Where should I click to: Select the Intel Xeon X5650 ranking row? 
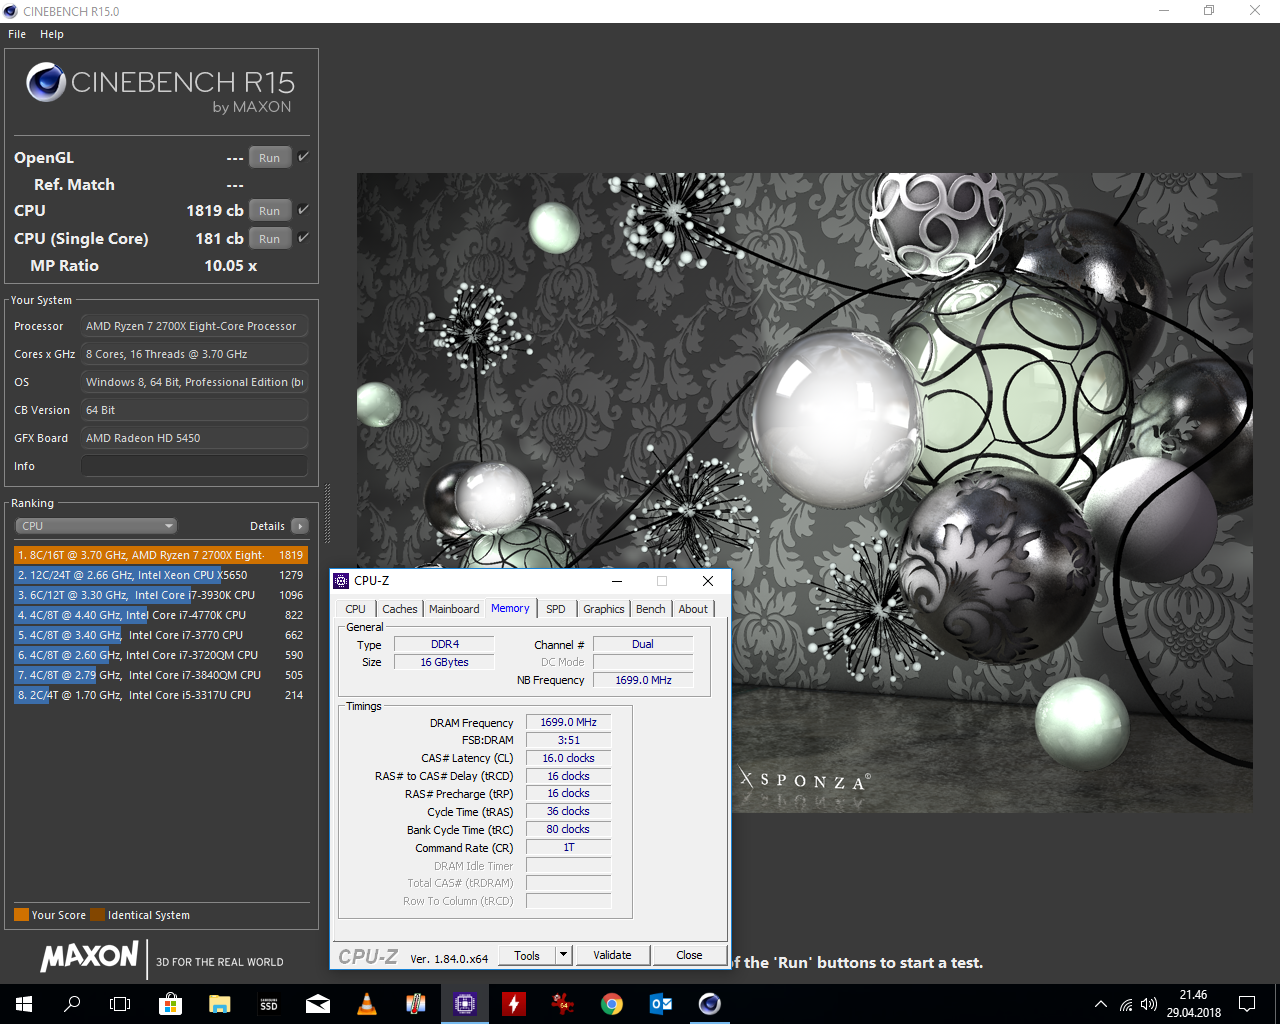click(x=160, y=575)
